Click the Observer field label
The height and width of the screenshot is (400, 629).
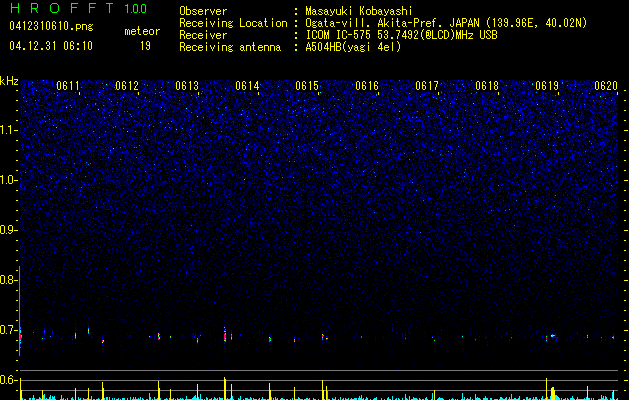pyautogui.click(x=203, y=11)
